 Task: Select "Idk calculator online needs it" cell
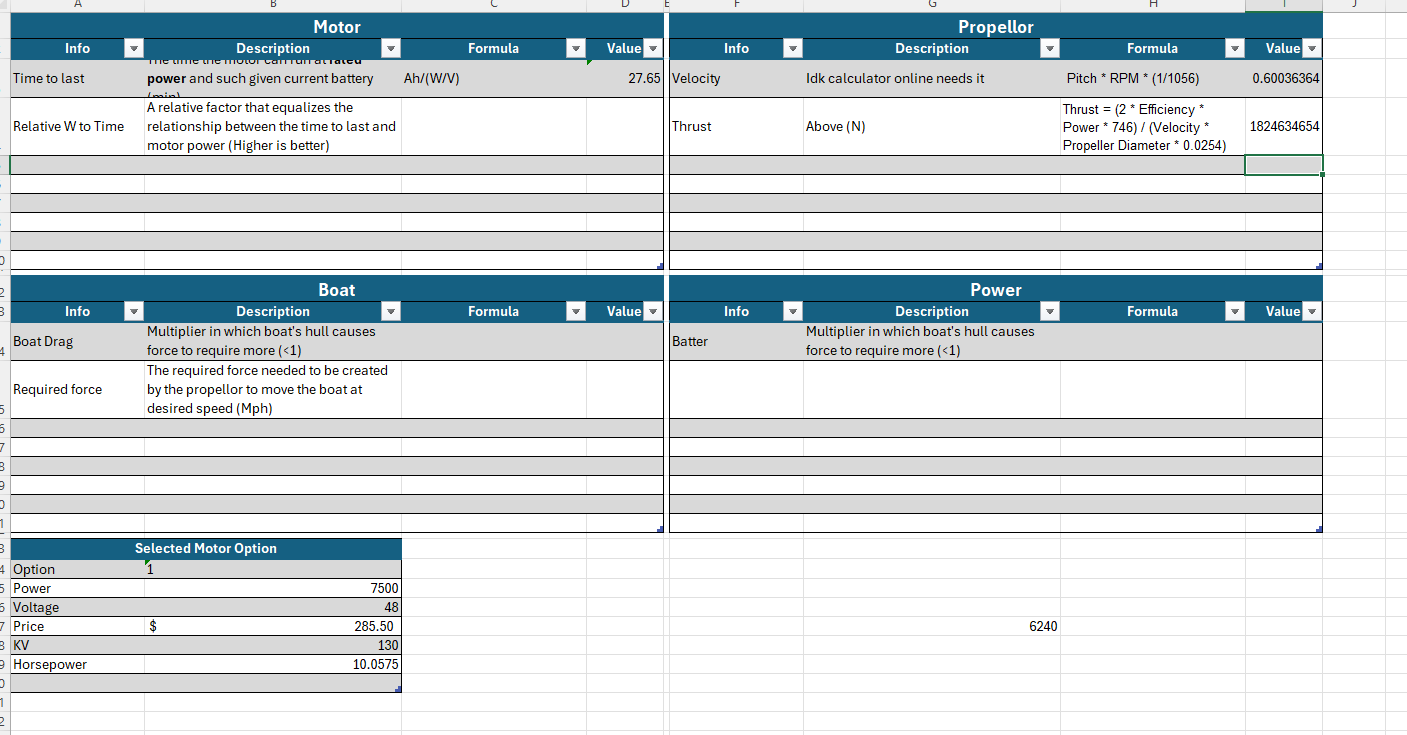932,78
